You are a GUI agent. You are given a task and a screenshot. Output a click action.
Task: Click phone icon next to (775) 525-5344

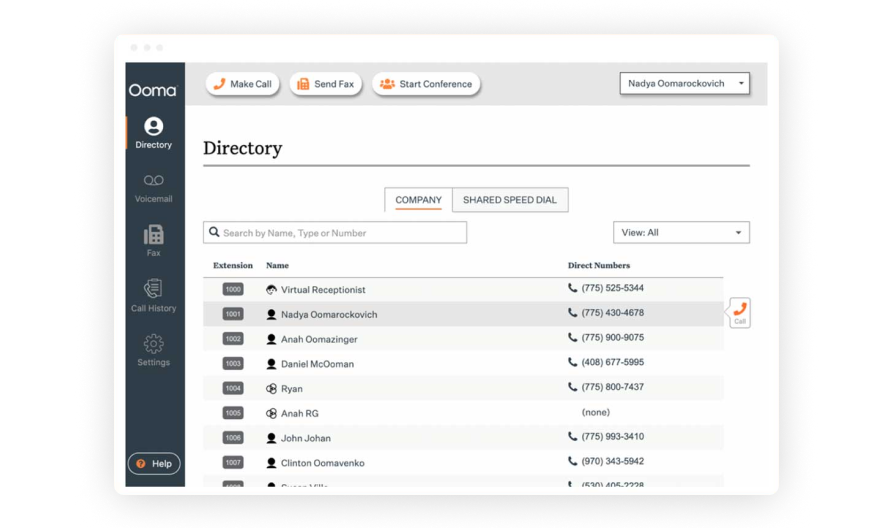(573, 288)
